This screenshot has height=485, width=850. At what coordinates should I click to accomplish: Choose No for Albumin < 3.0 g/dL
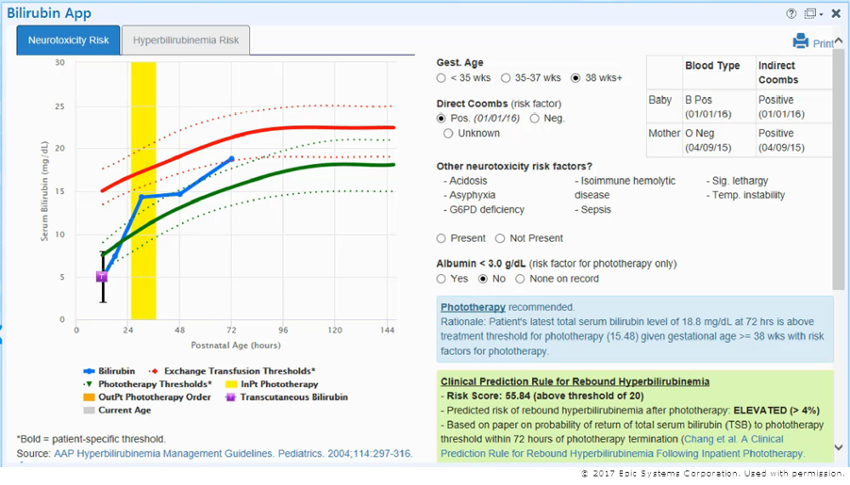482,279
